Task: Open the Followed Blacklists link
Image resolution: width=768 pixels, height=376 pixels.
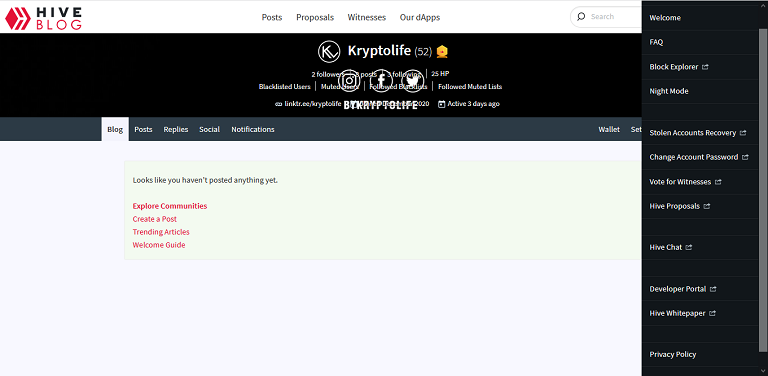Action: click(x=398, y=87)
